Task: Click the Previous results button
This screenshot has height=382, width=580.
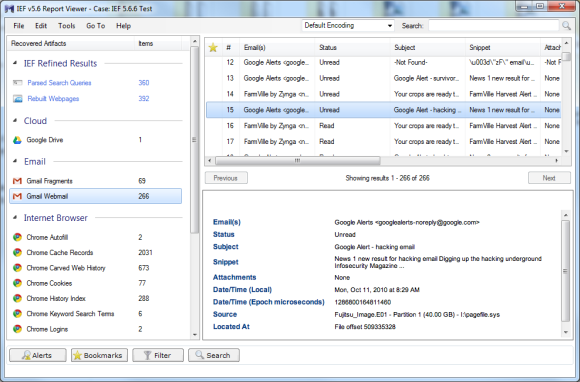Action: pos(226,178)
